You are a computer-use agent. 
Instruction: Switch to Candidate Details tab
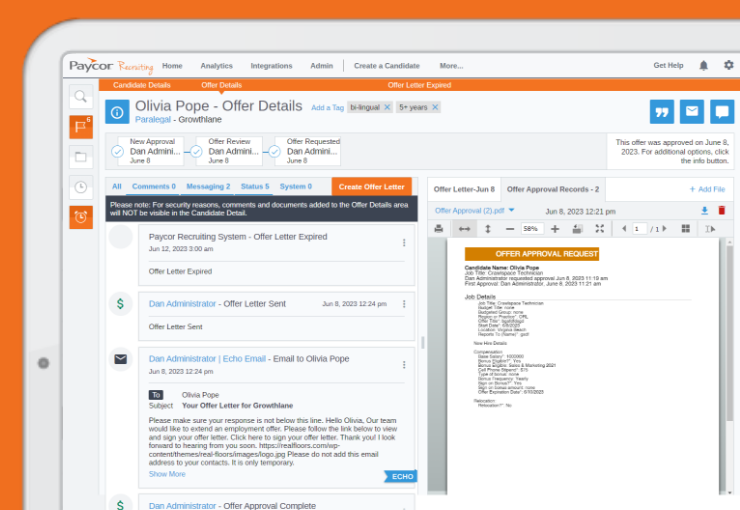(x=142, y=85)
